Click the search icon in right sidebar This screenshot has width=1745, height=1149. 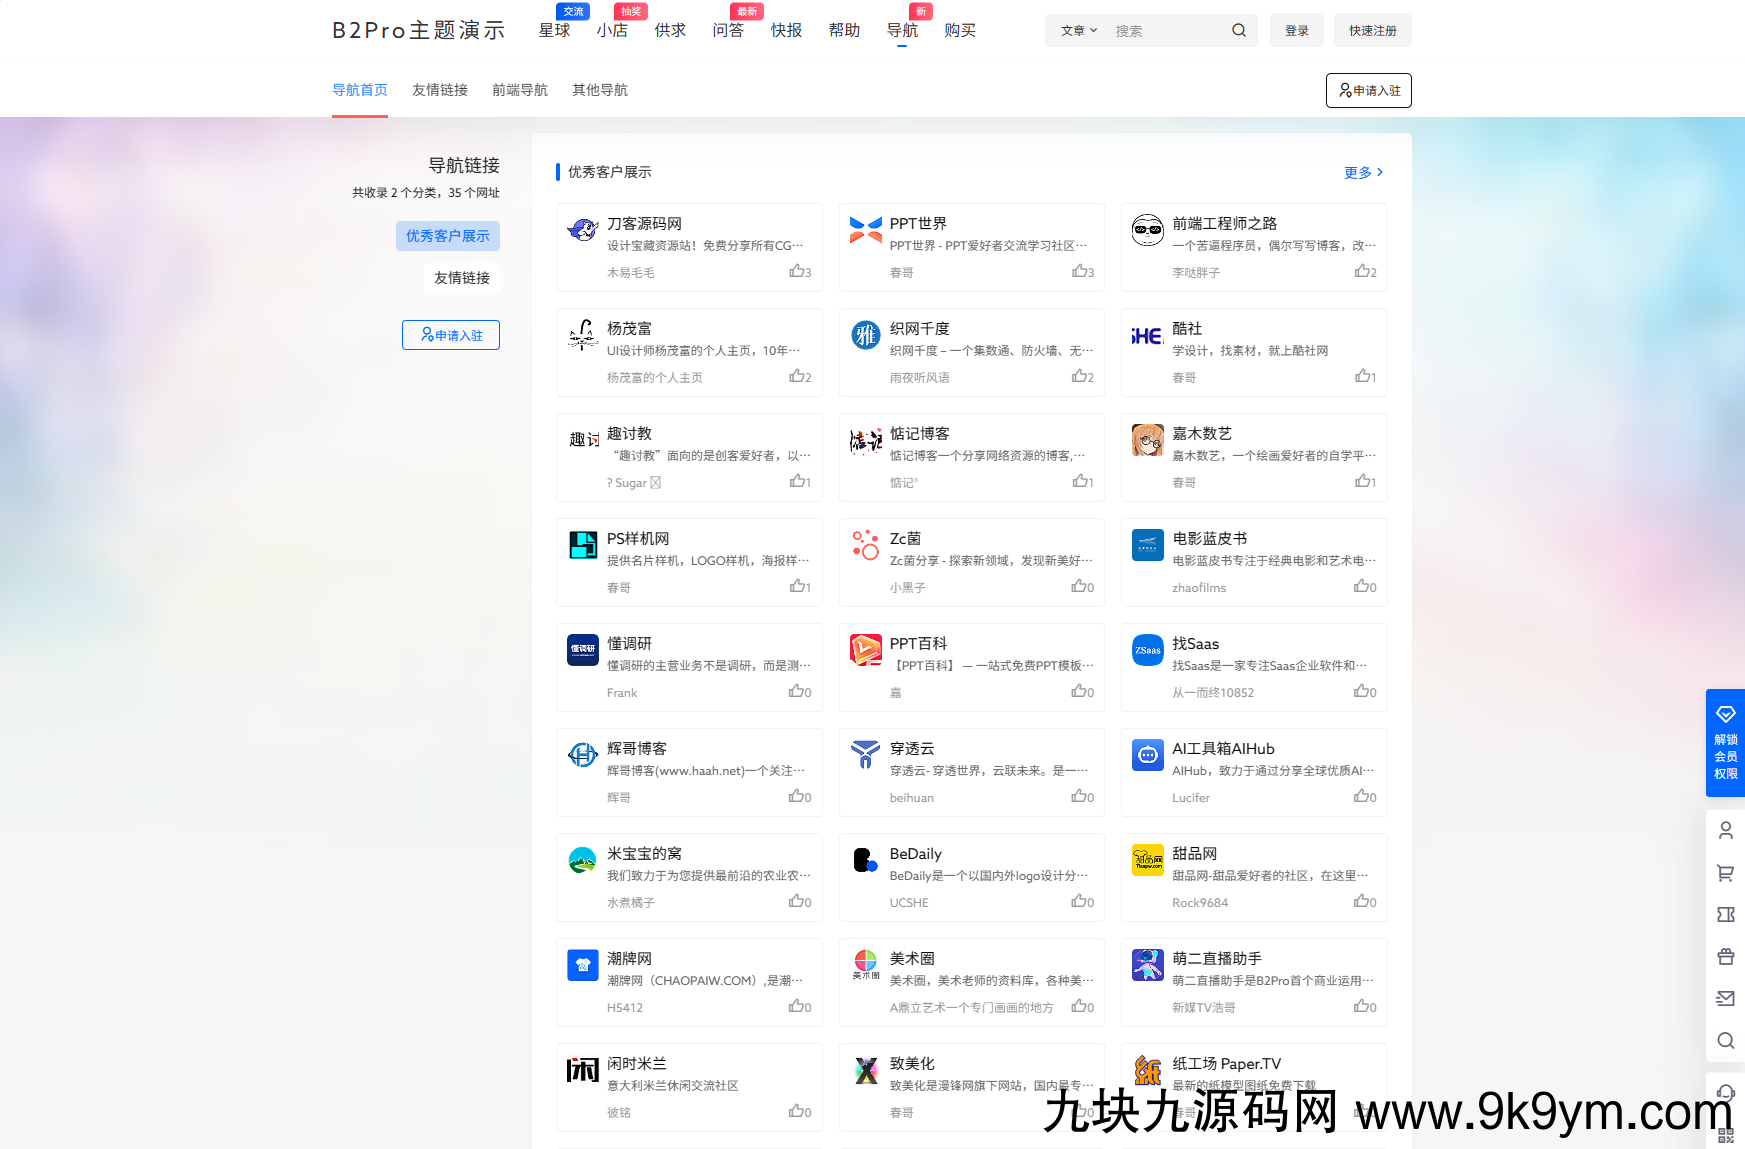(x=1725, y=1040)
